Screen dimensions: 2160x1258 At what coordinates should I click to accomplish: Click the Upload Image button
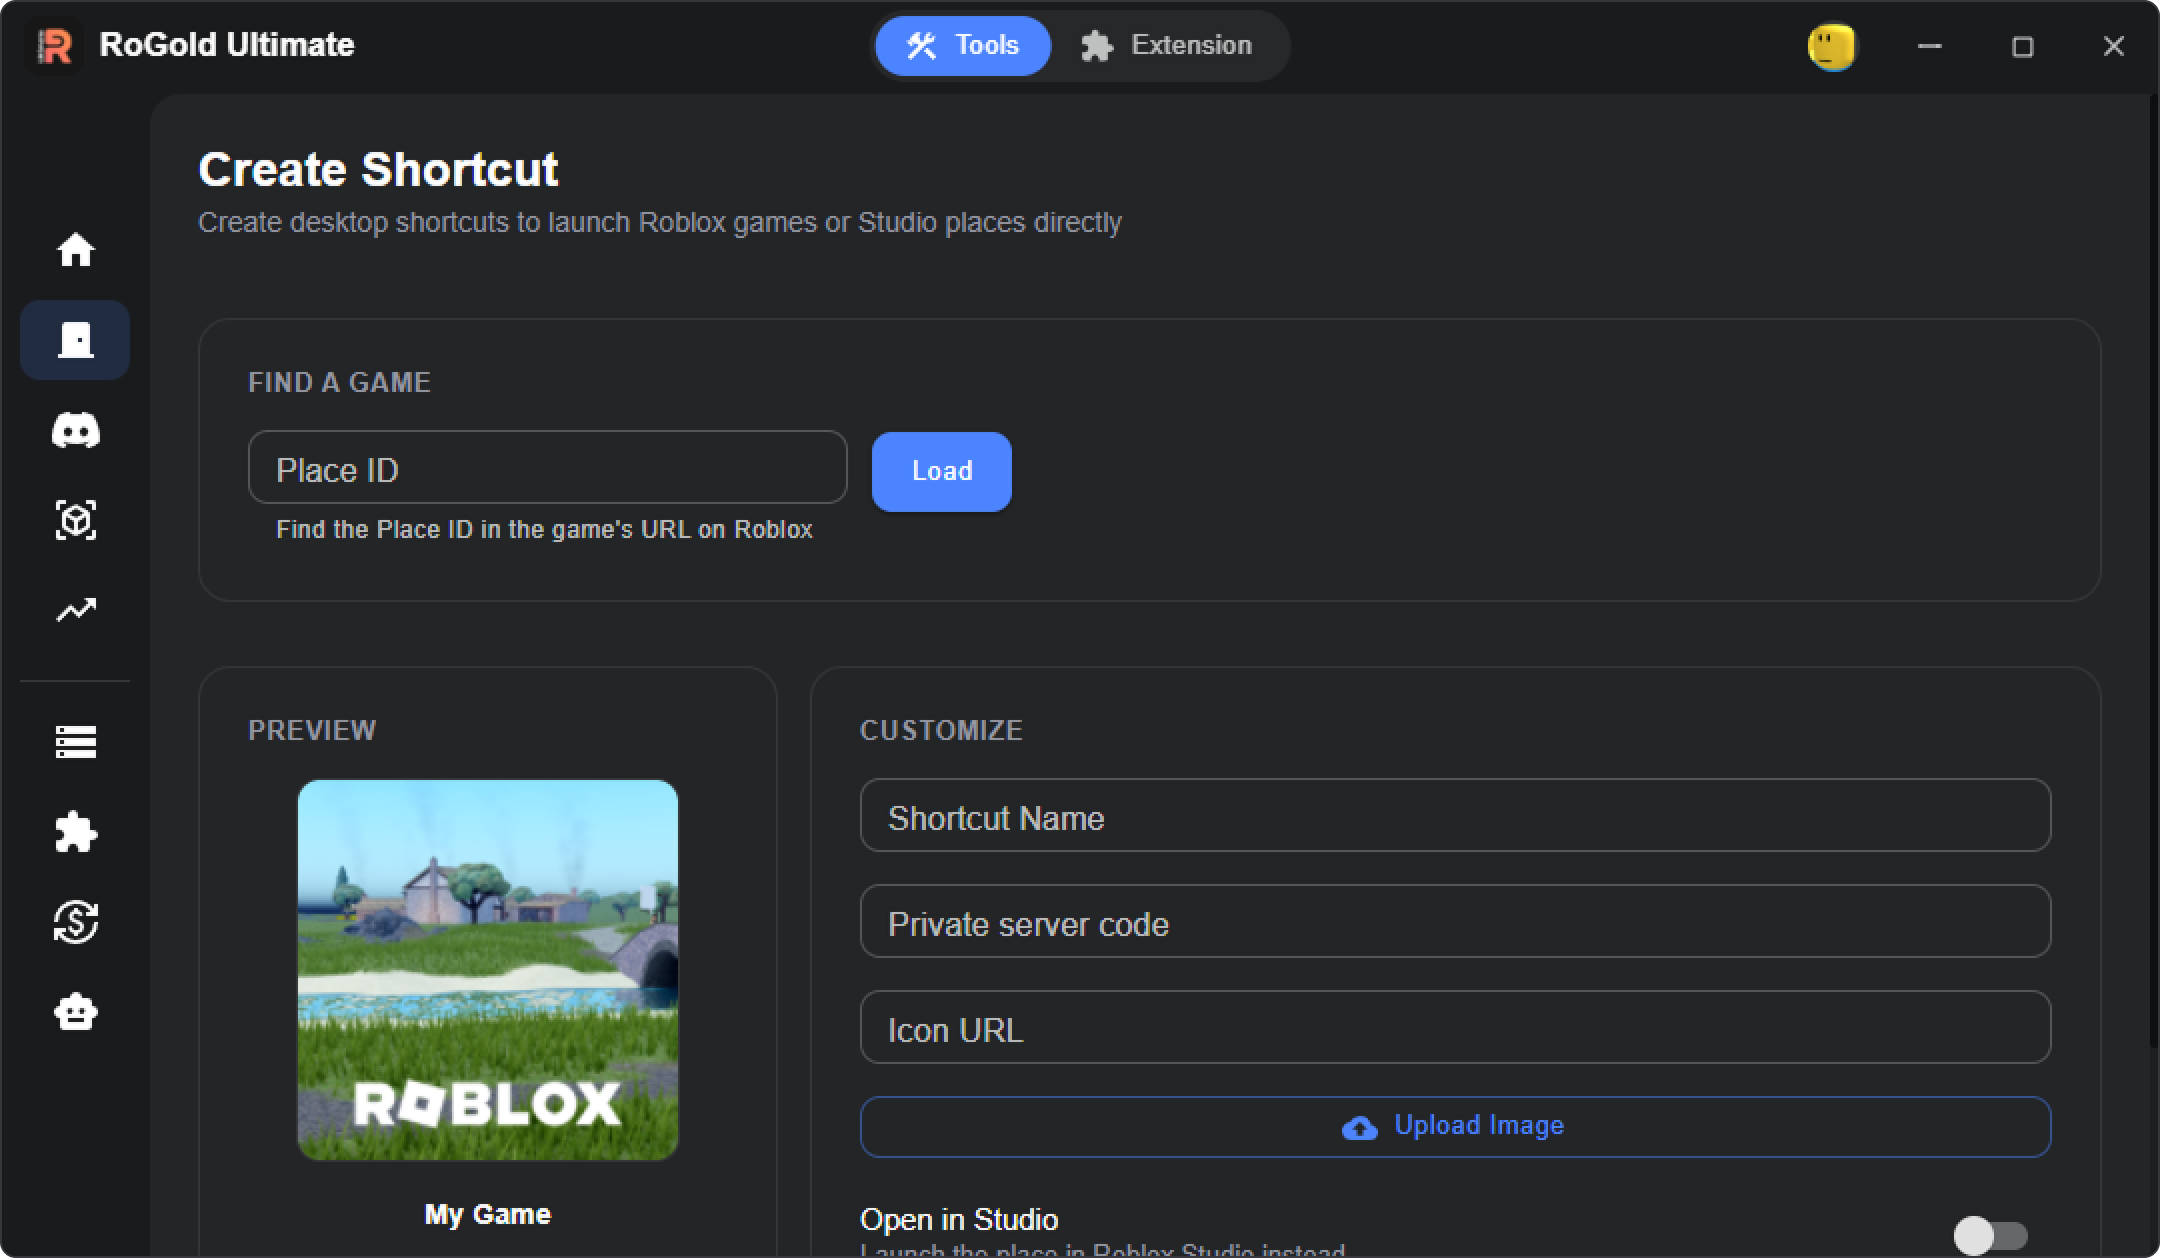point(1455,1127)
